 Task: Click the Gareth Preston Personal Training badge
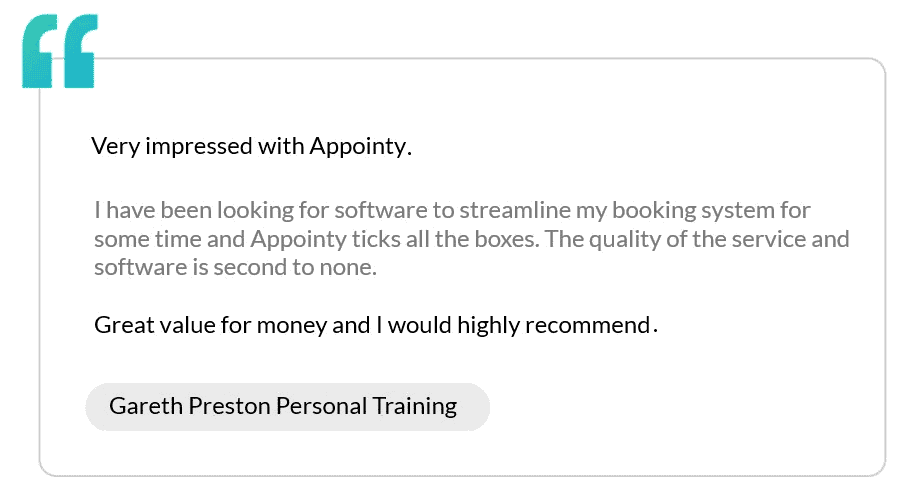(x=287, y=407)
